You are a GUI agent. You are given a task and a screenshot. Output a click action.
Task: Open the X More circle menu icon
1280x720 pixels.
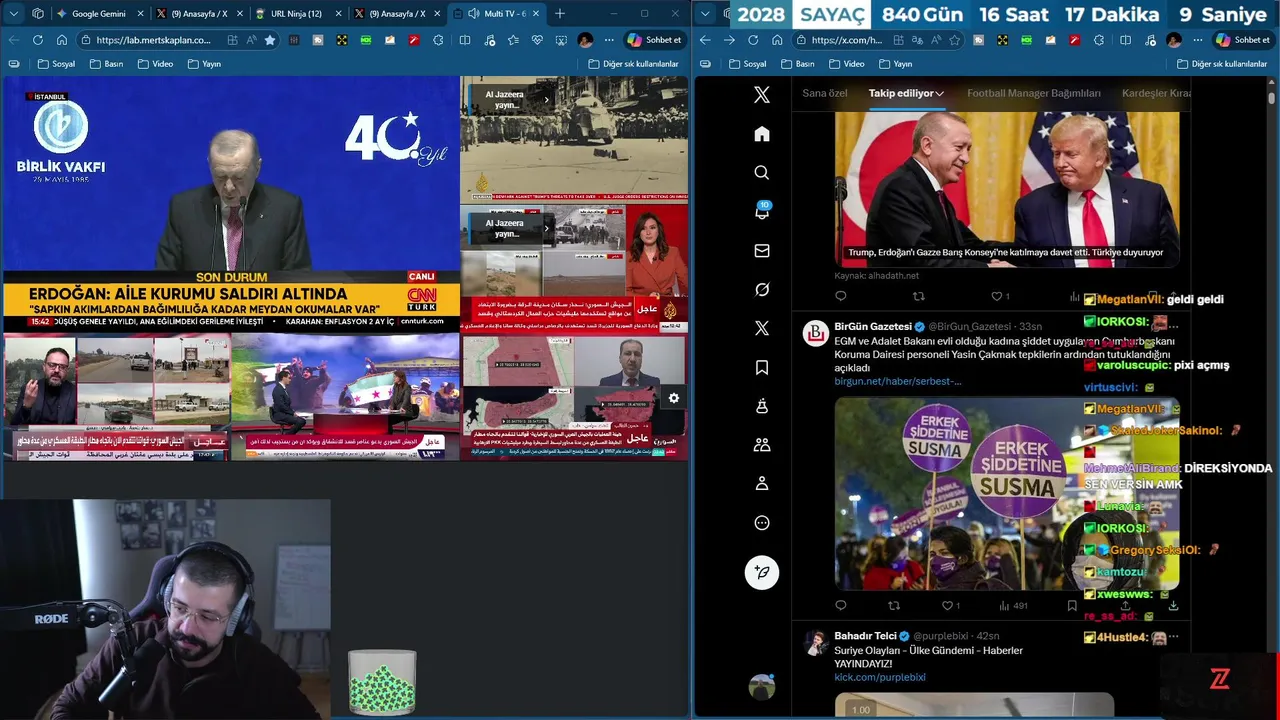point(762,523)
